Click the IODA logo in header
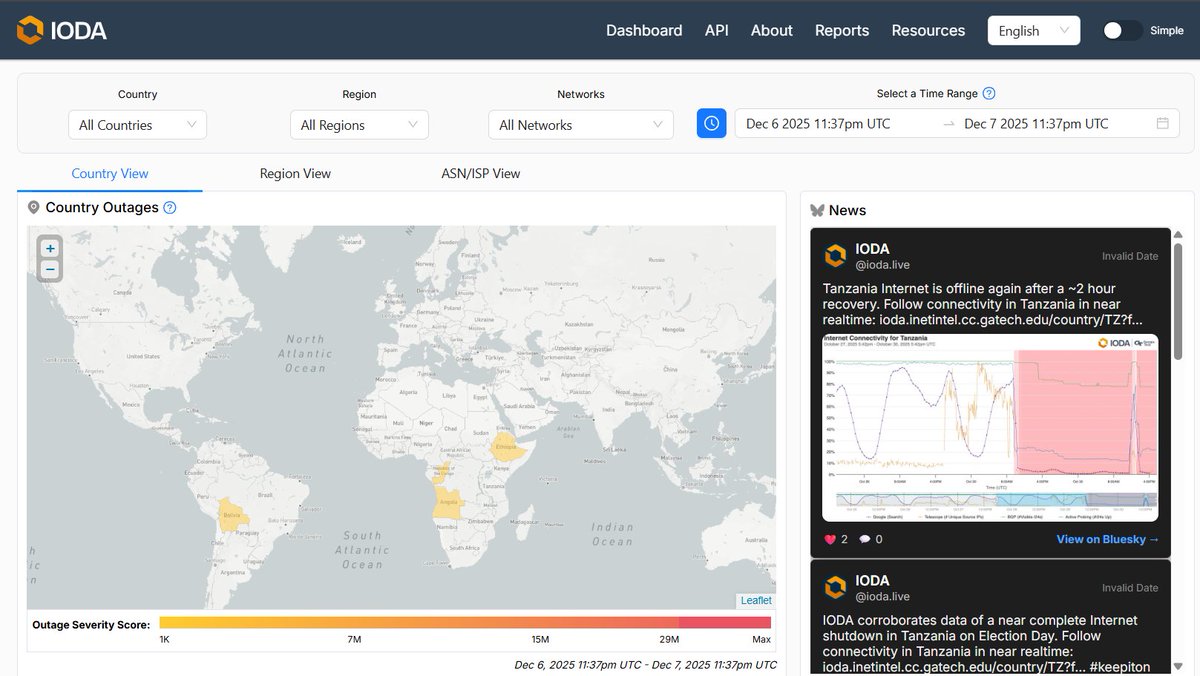The image size is (1200, 676). pos(62,30)
